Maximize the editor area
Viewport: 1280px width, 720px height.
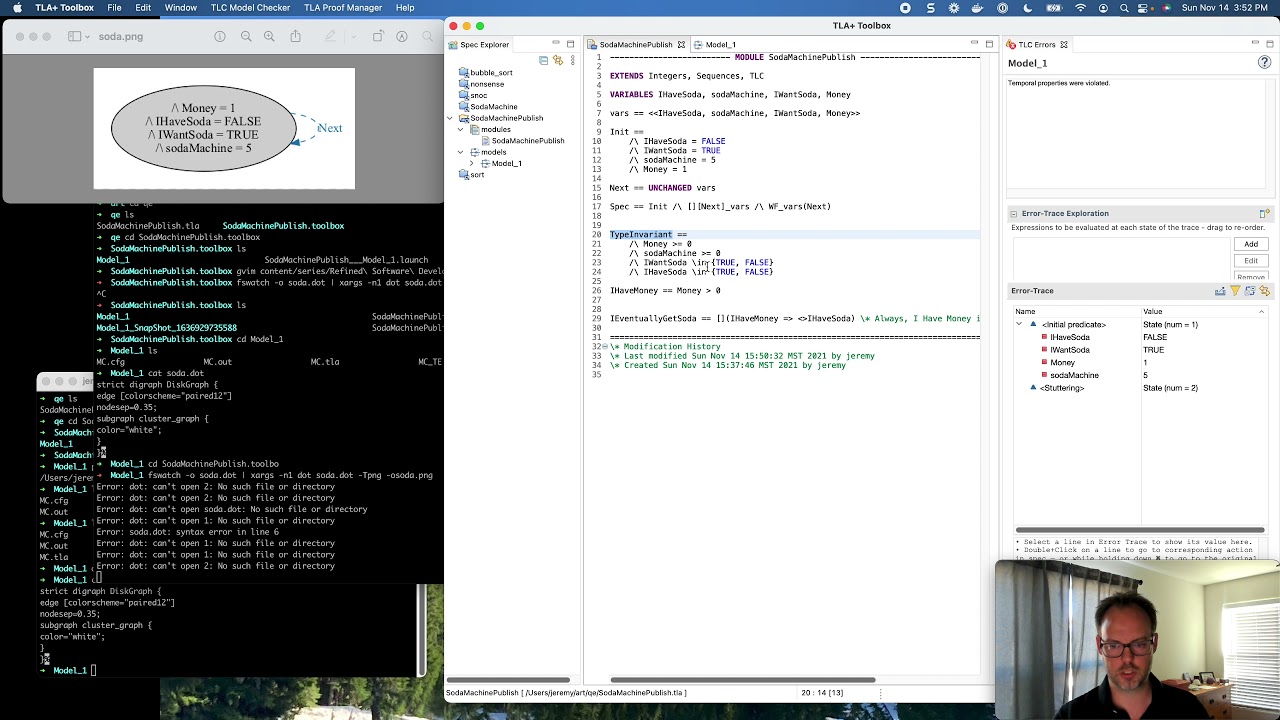[989, 44]
